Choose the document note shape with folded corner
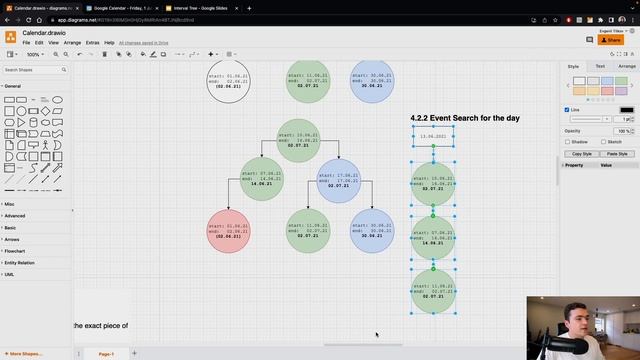Screen dimensions: 640x360 [9, 145]
